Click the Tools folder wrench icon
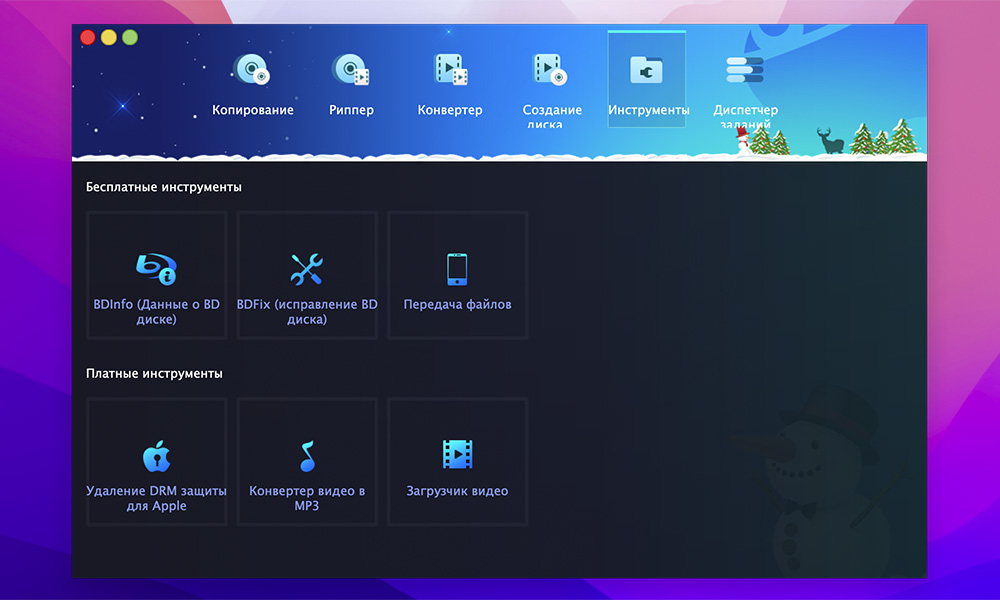 coord(646,70)
